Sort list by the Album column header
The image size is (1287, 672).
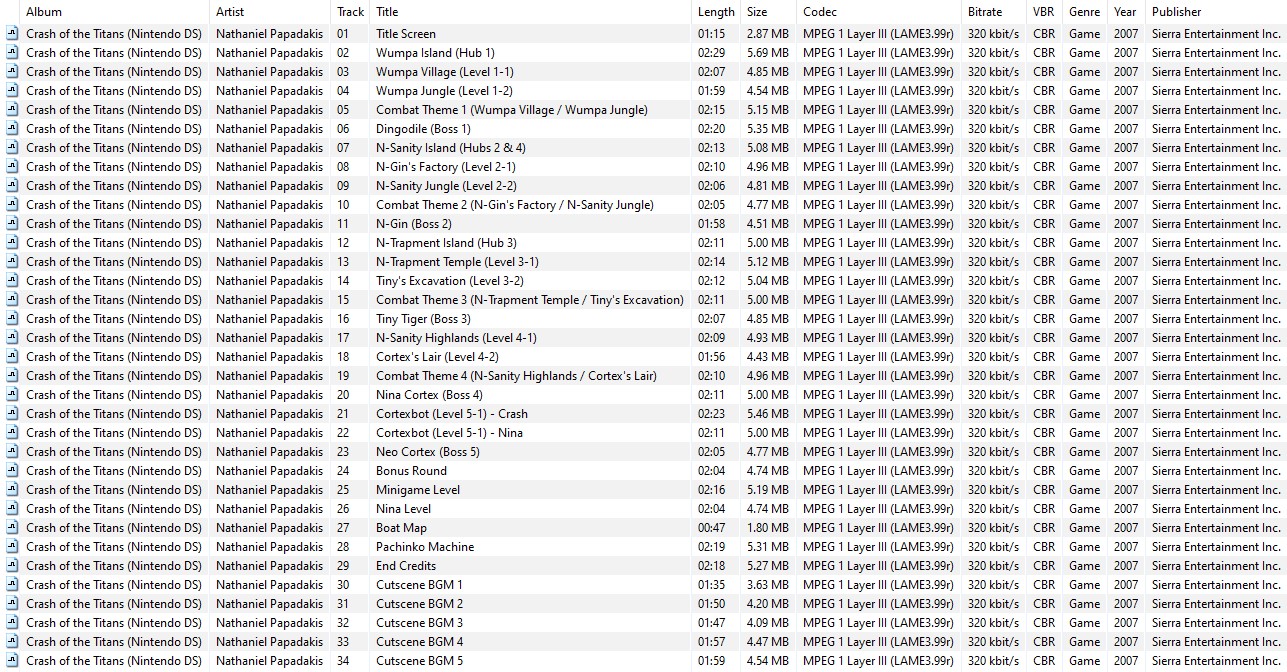pyautogui.click(x=44, y=12)
